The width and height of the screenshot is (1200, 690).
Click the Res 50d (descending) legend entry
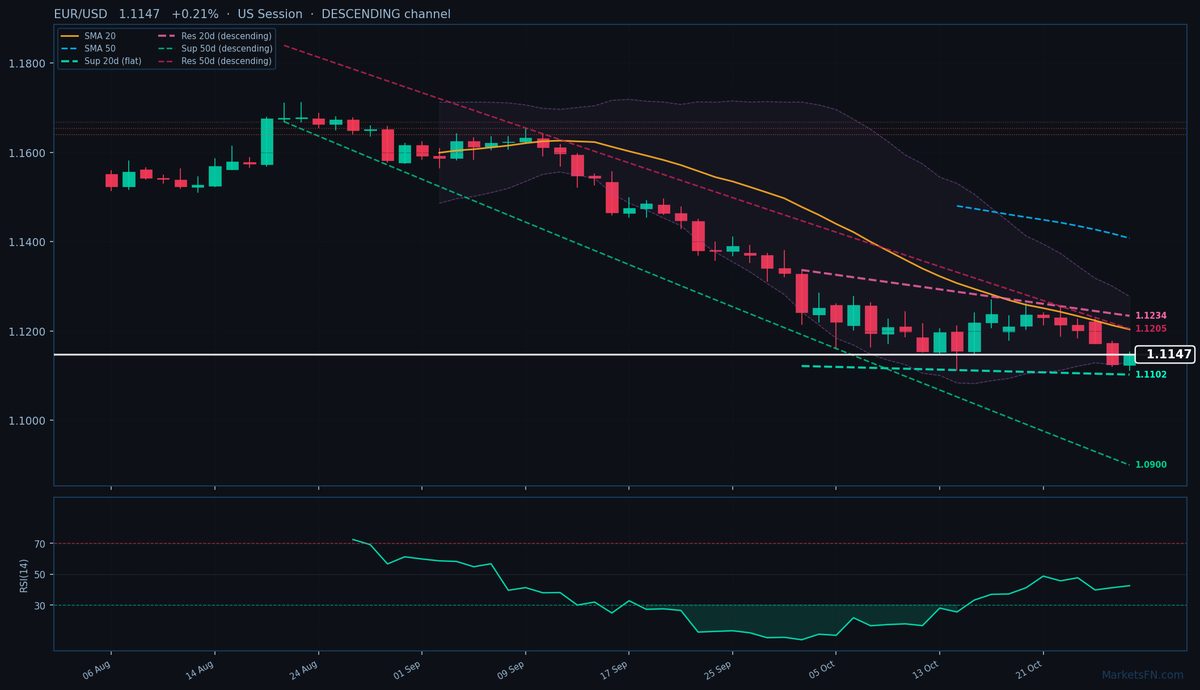point(215,61)
